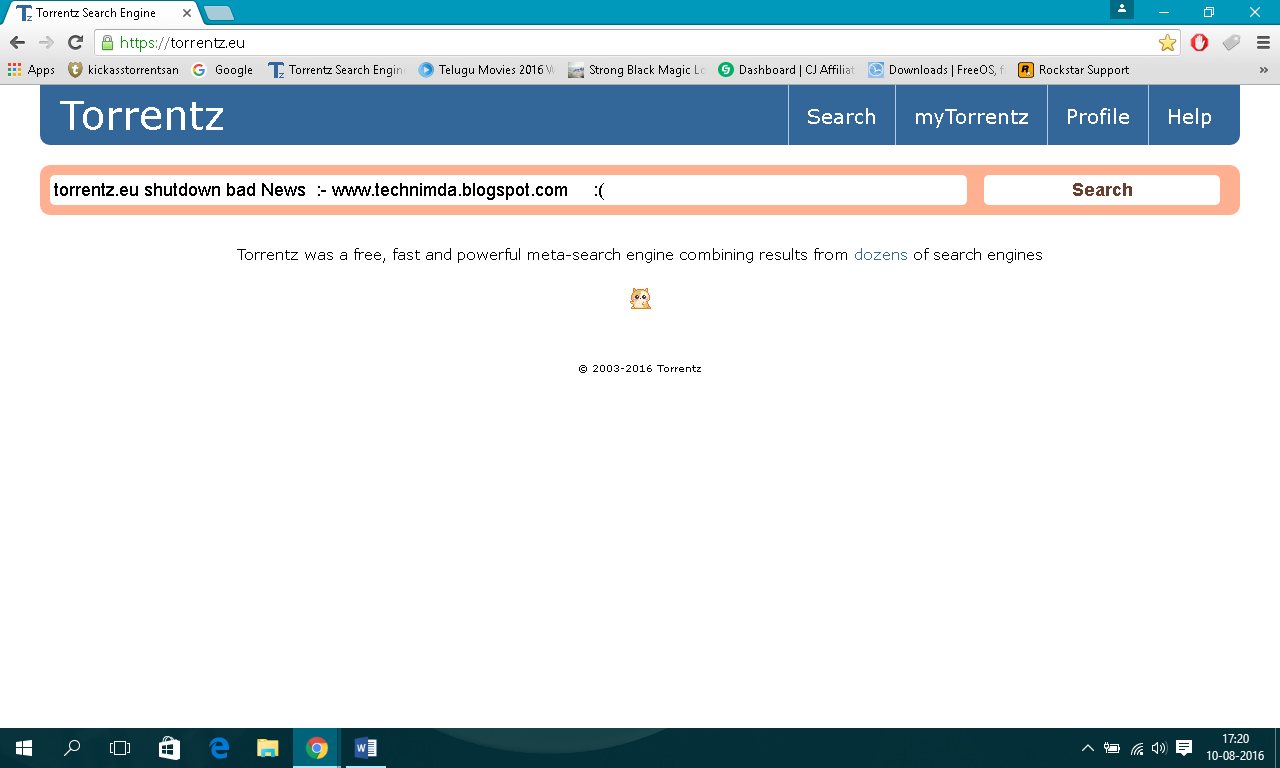Click the Torrentz search text field

point(508,190)
